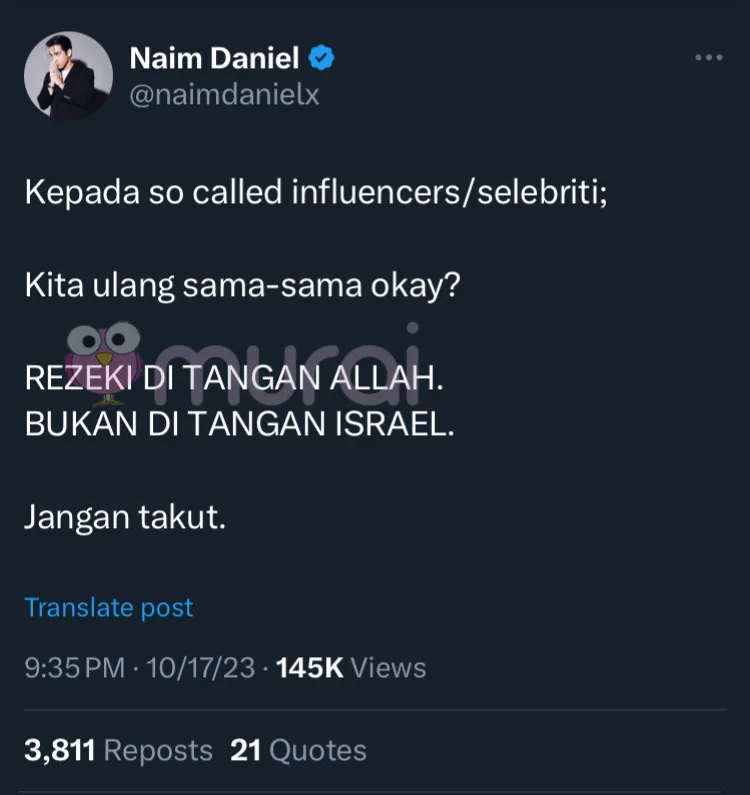This screenshot has width=750, height=795.
Task: Click the "Kita ulang sama-sama okay?" line
Action: pos(242,286)
